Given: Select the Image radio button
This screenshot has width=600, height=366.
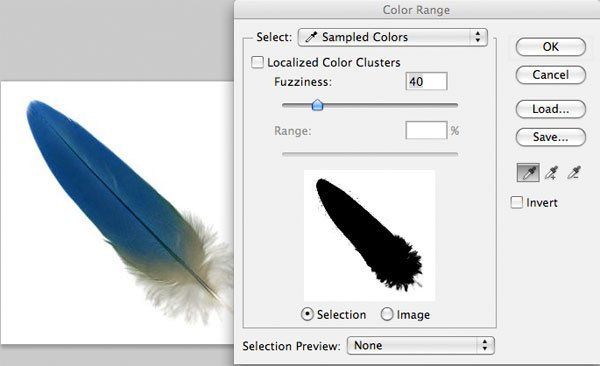Looking at the screenshot, I should point(387,314).
